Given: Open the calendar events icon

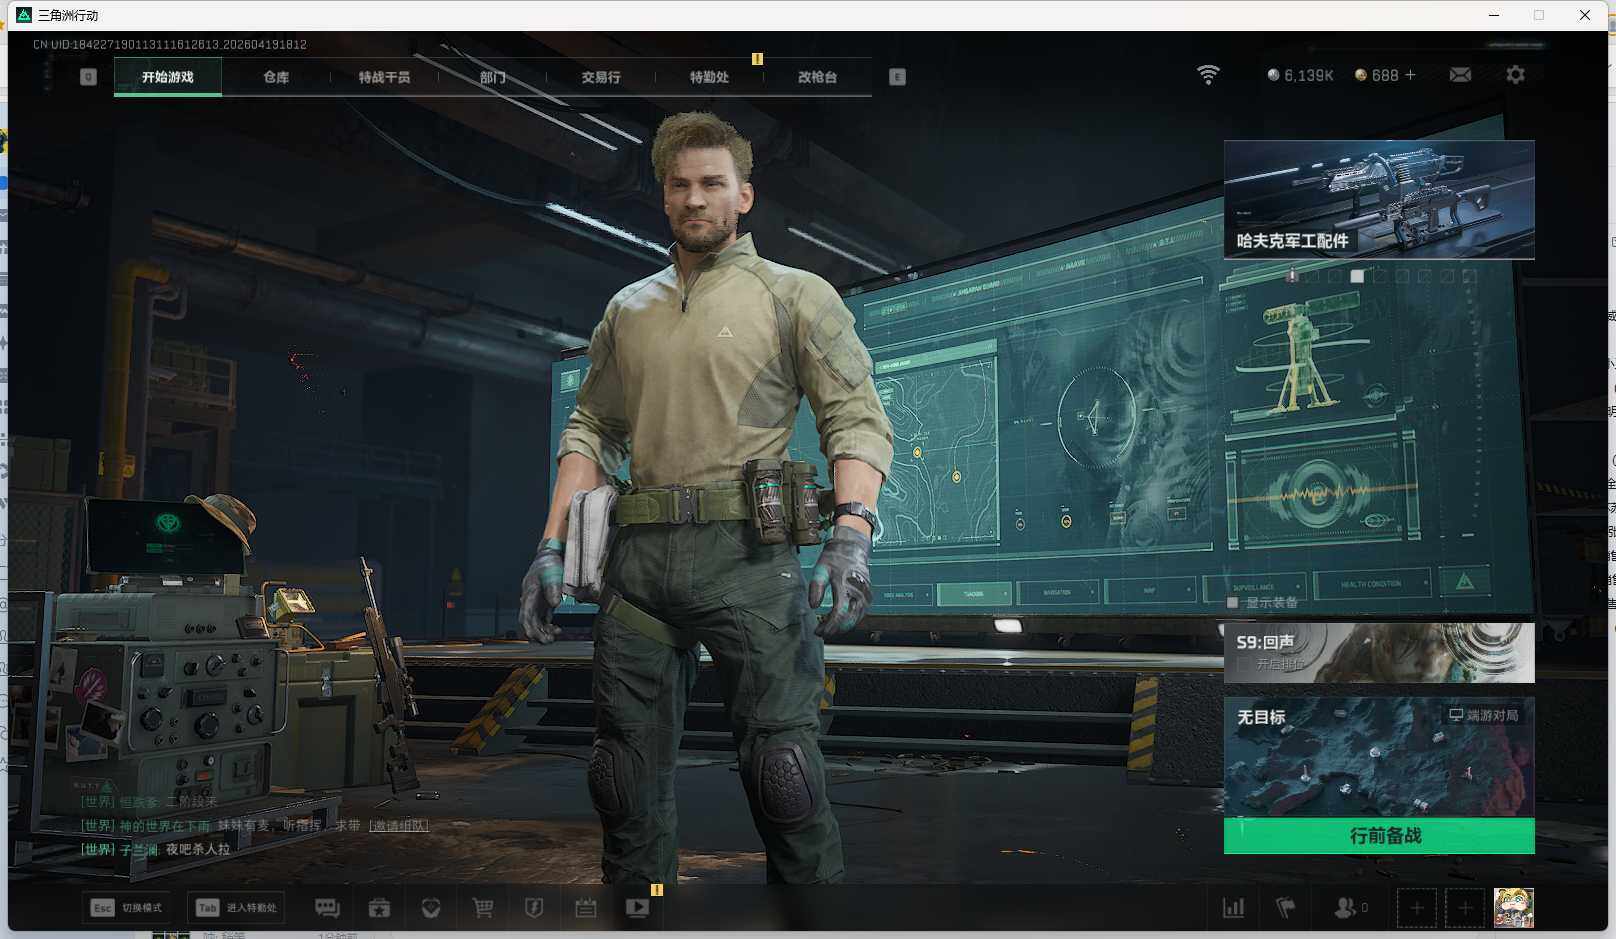Looking at the screenshot, I should point(586,908).
